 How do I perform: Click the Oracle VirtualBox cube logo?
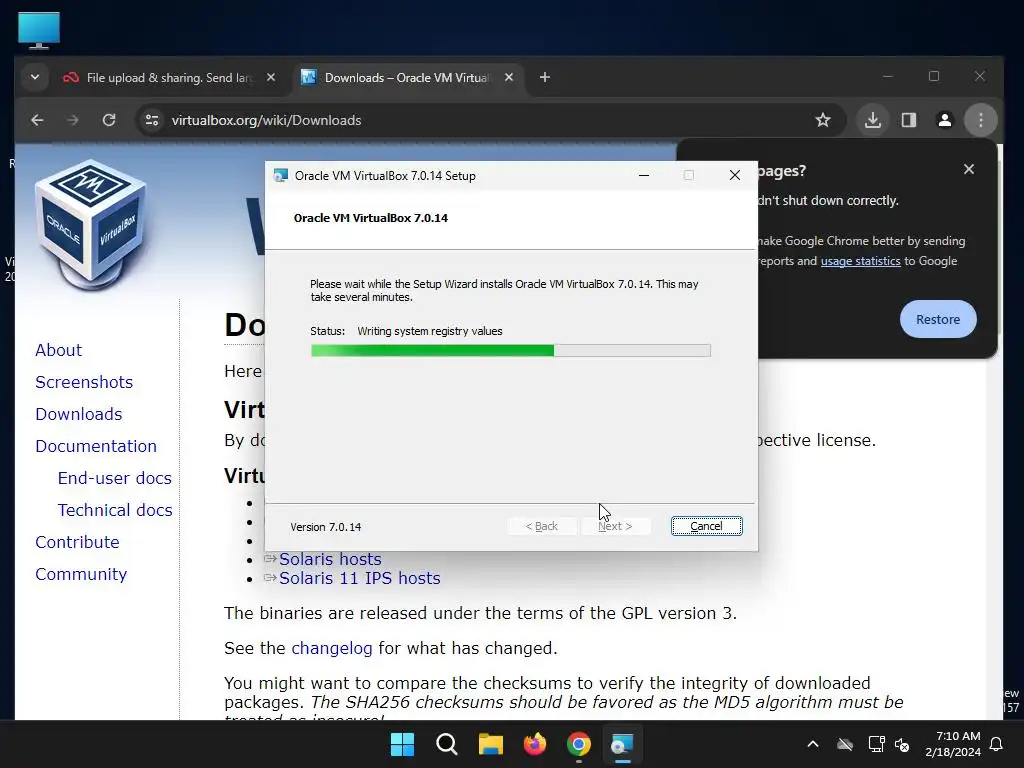[x=91, y=225]
